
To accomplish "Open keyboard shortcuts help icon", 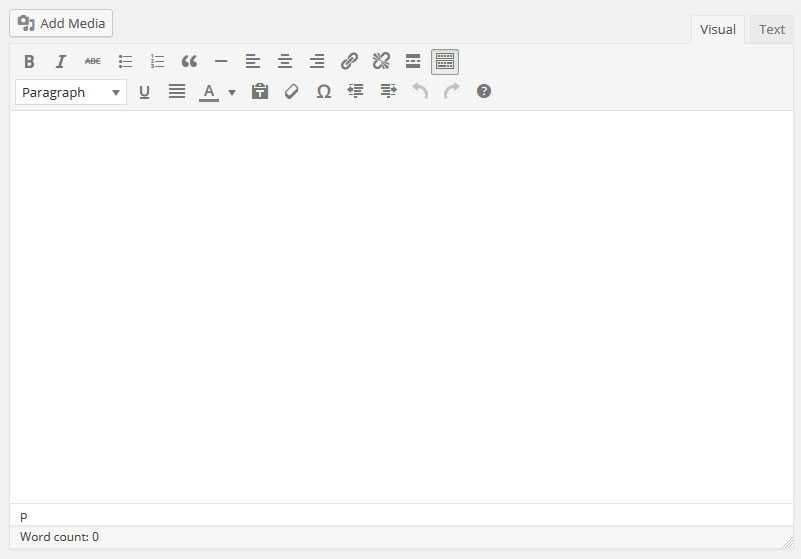I will click(484, 92).
